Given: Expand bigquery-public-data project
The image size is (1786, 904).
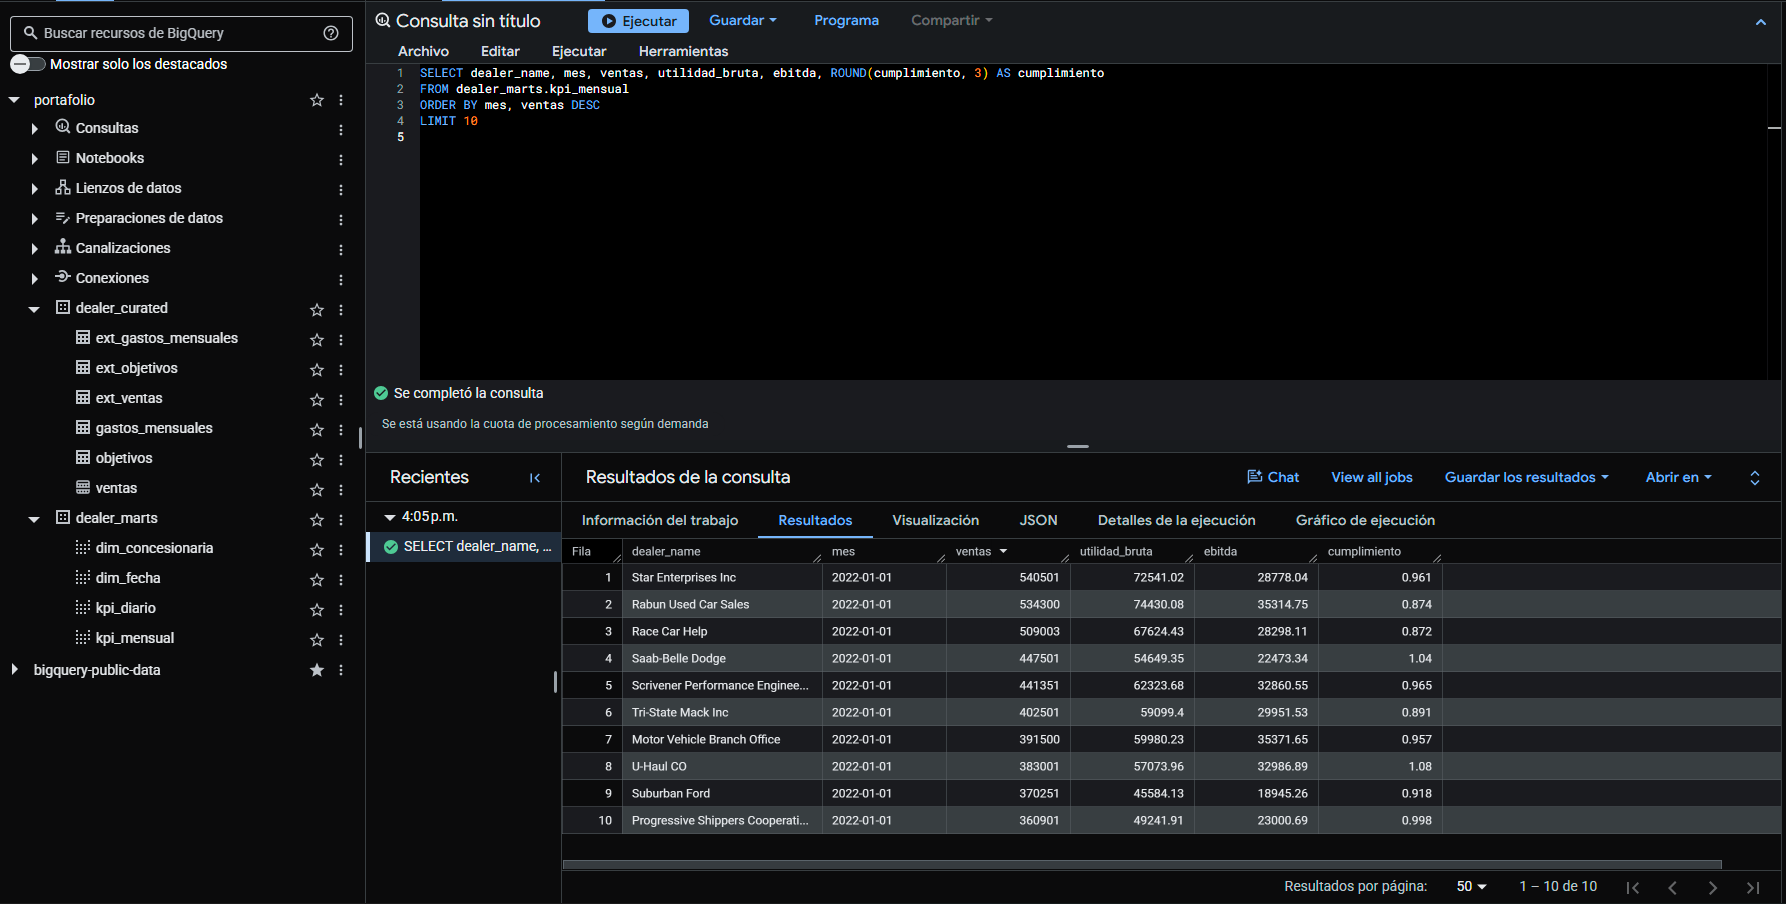Looking at the screenshot, I should click(x=14, y=669).
